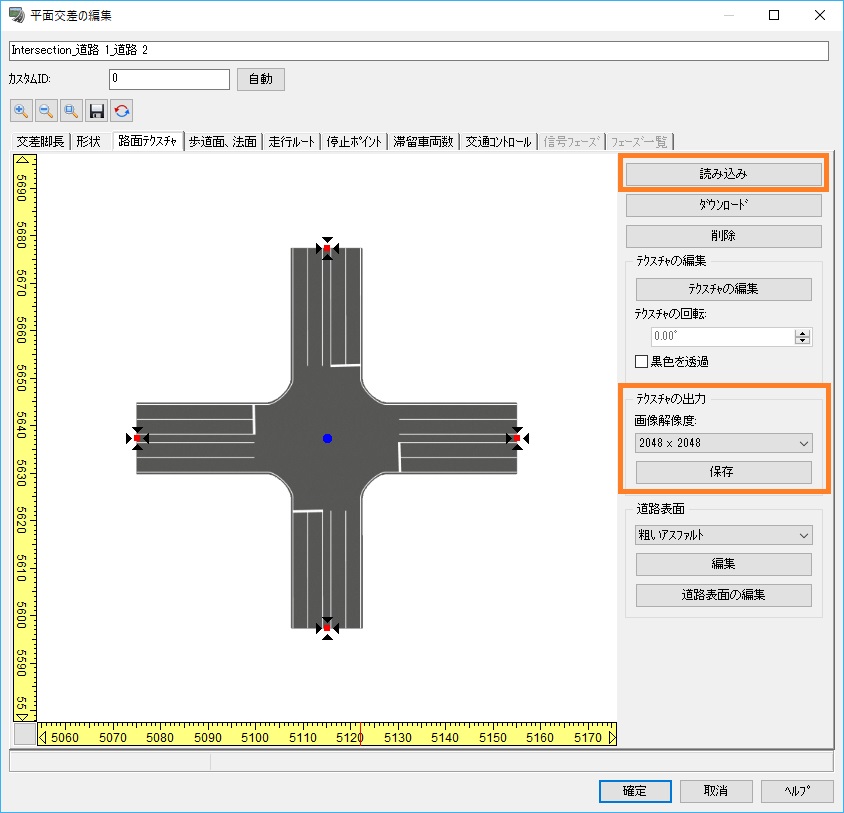Confirm with the 確定 button

(x=634, y=791)
